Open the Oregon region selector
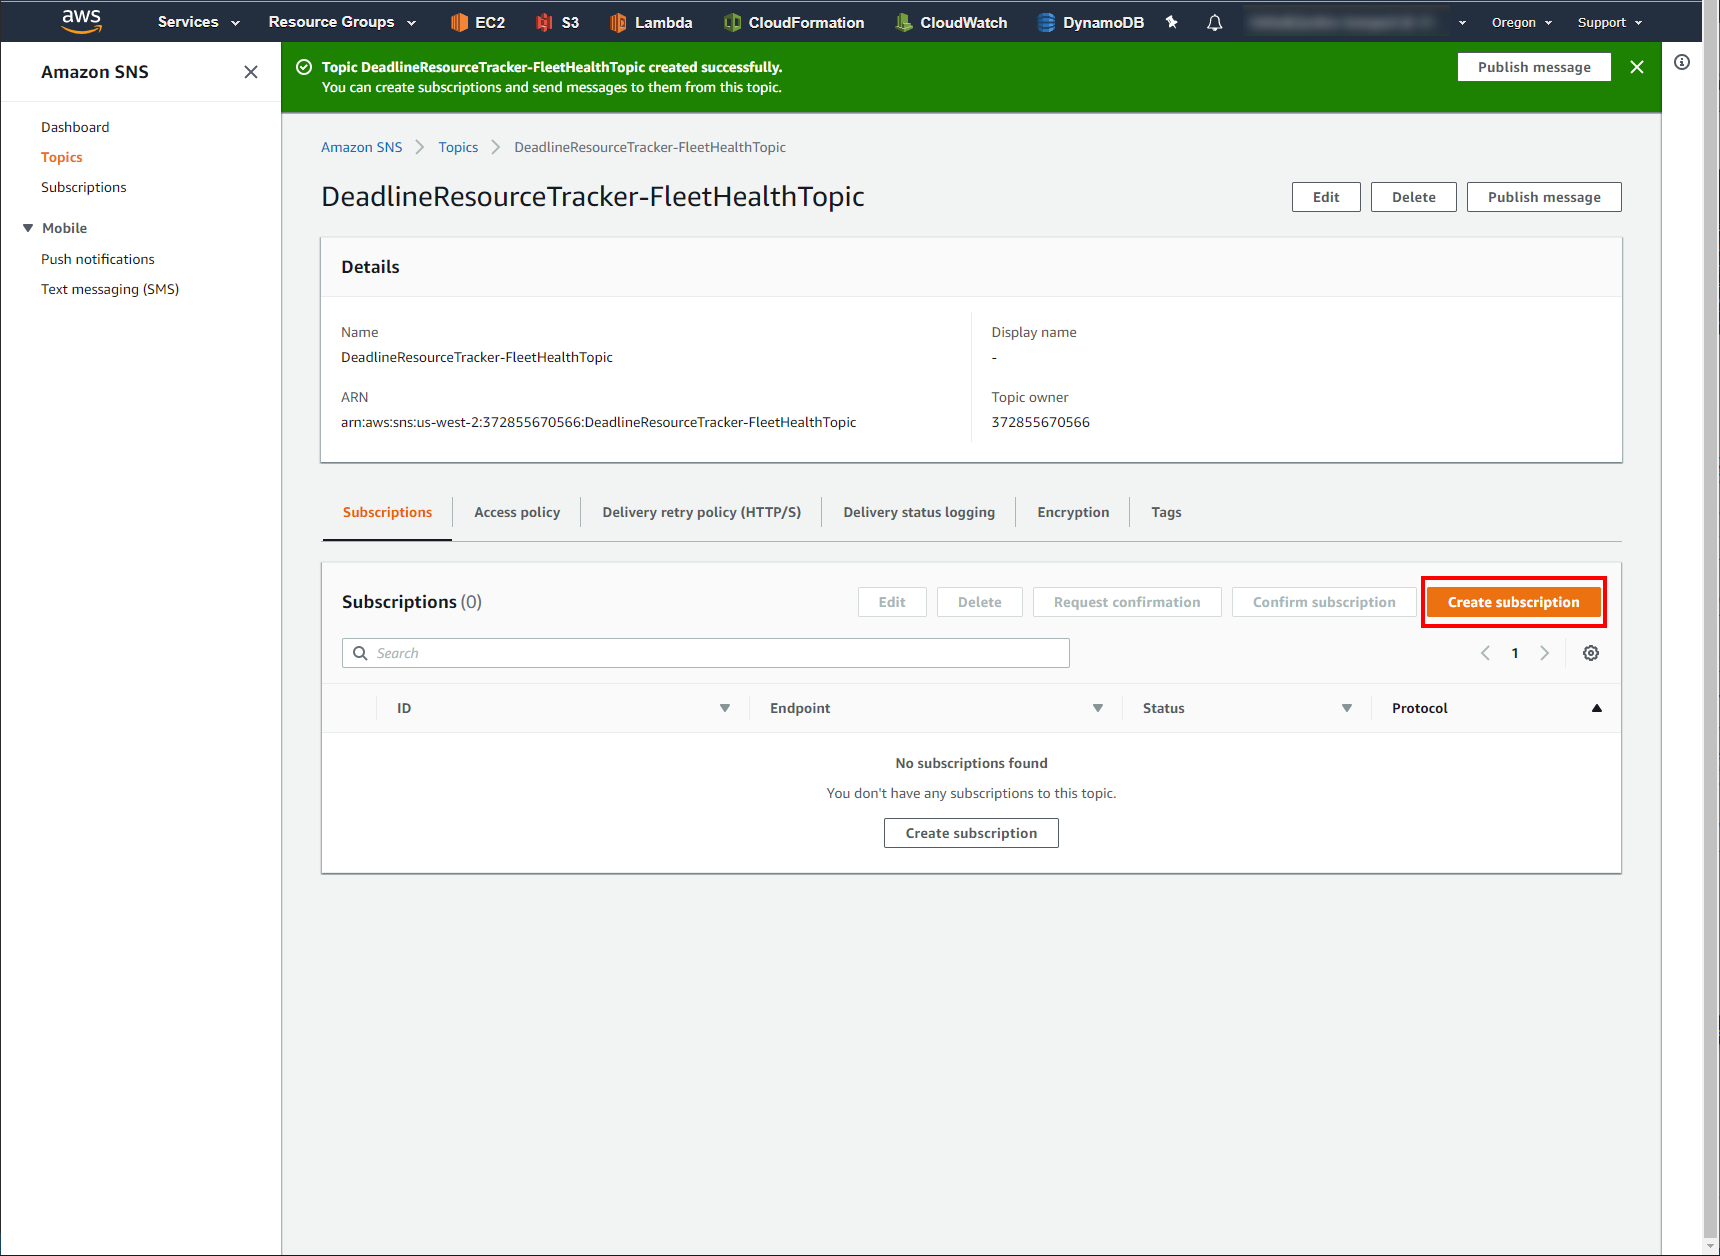Screen dimensions: 1720x1256 pyautogui.click(x=1521, y=22)
